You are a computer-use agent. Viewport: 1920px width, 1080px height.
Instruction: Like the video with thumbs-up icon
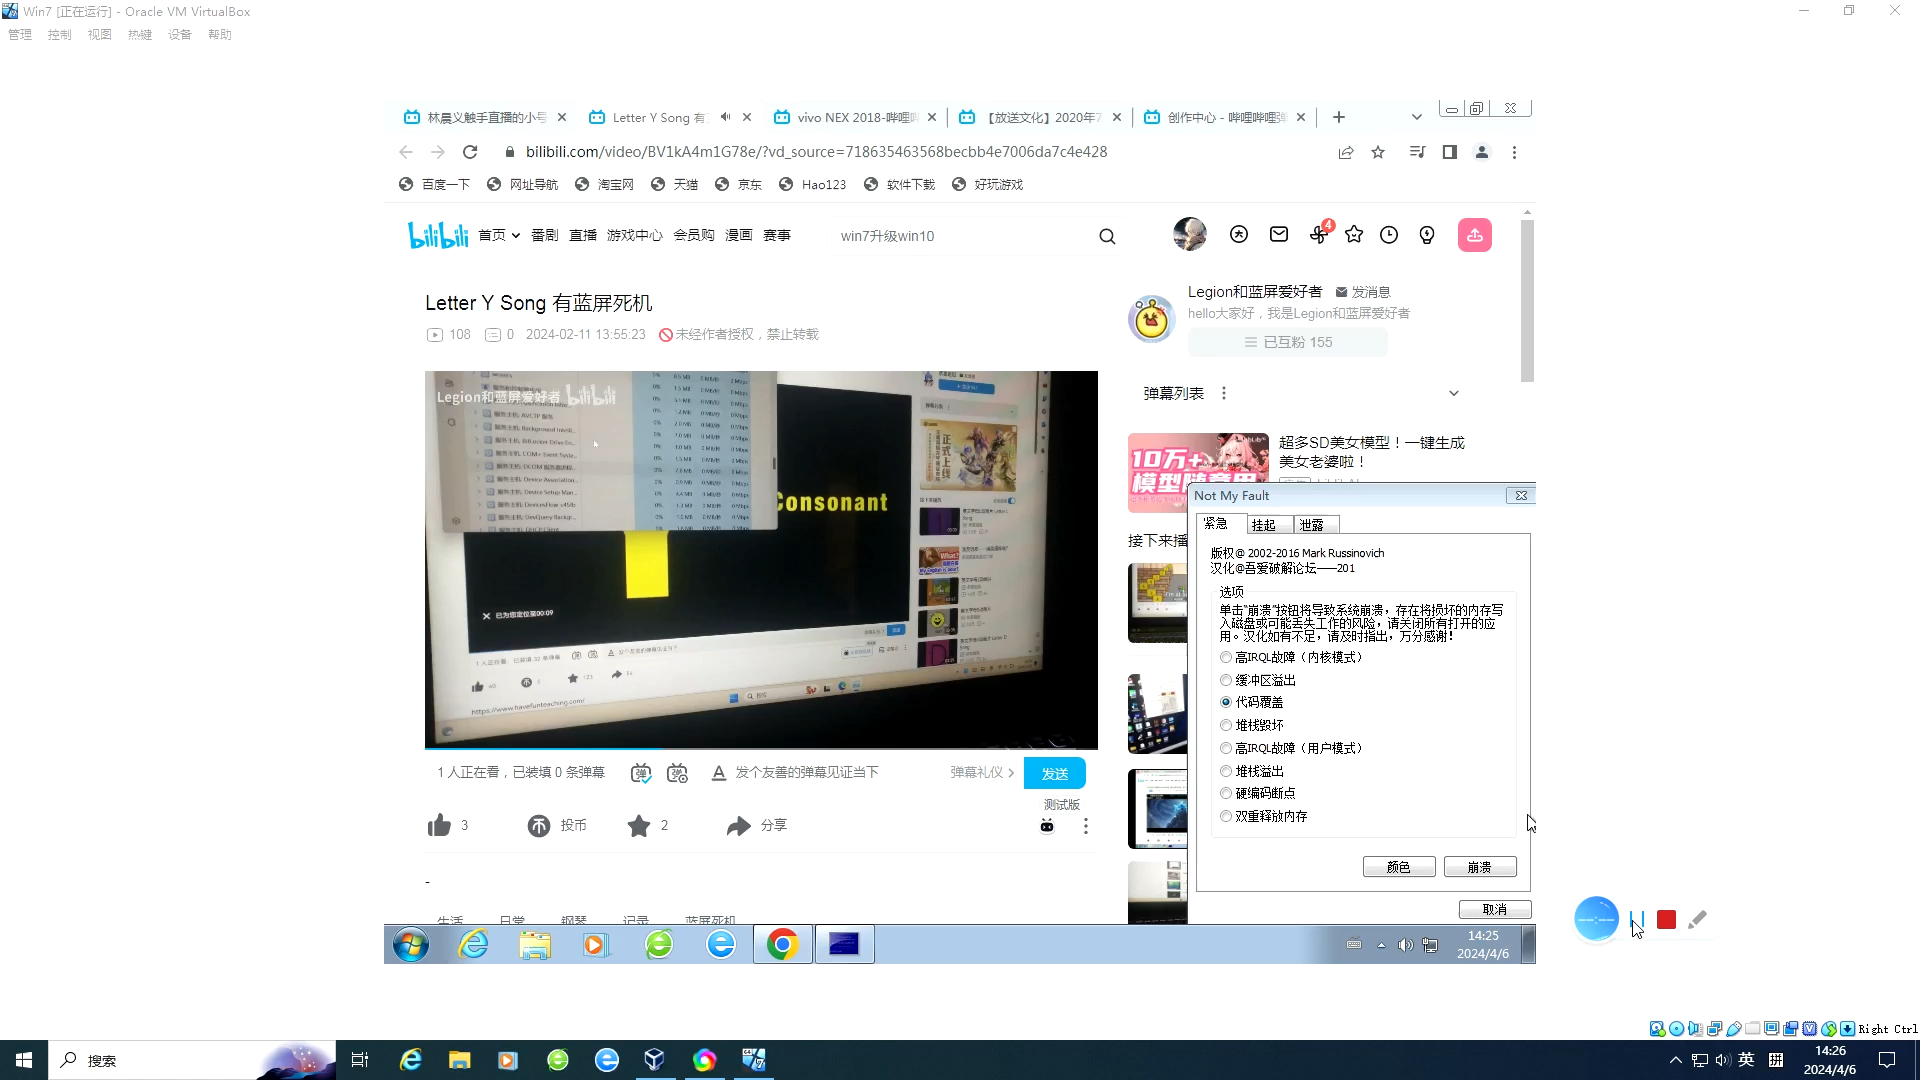tap(439, 825)
